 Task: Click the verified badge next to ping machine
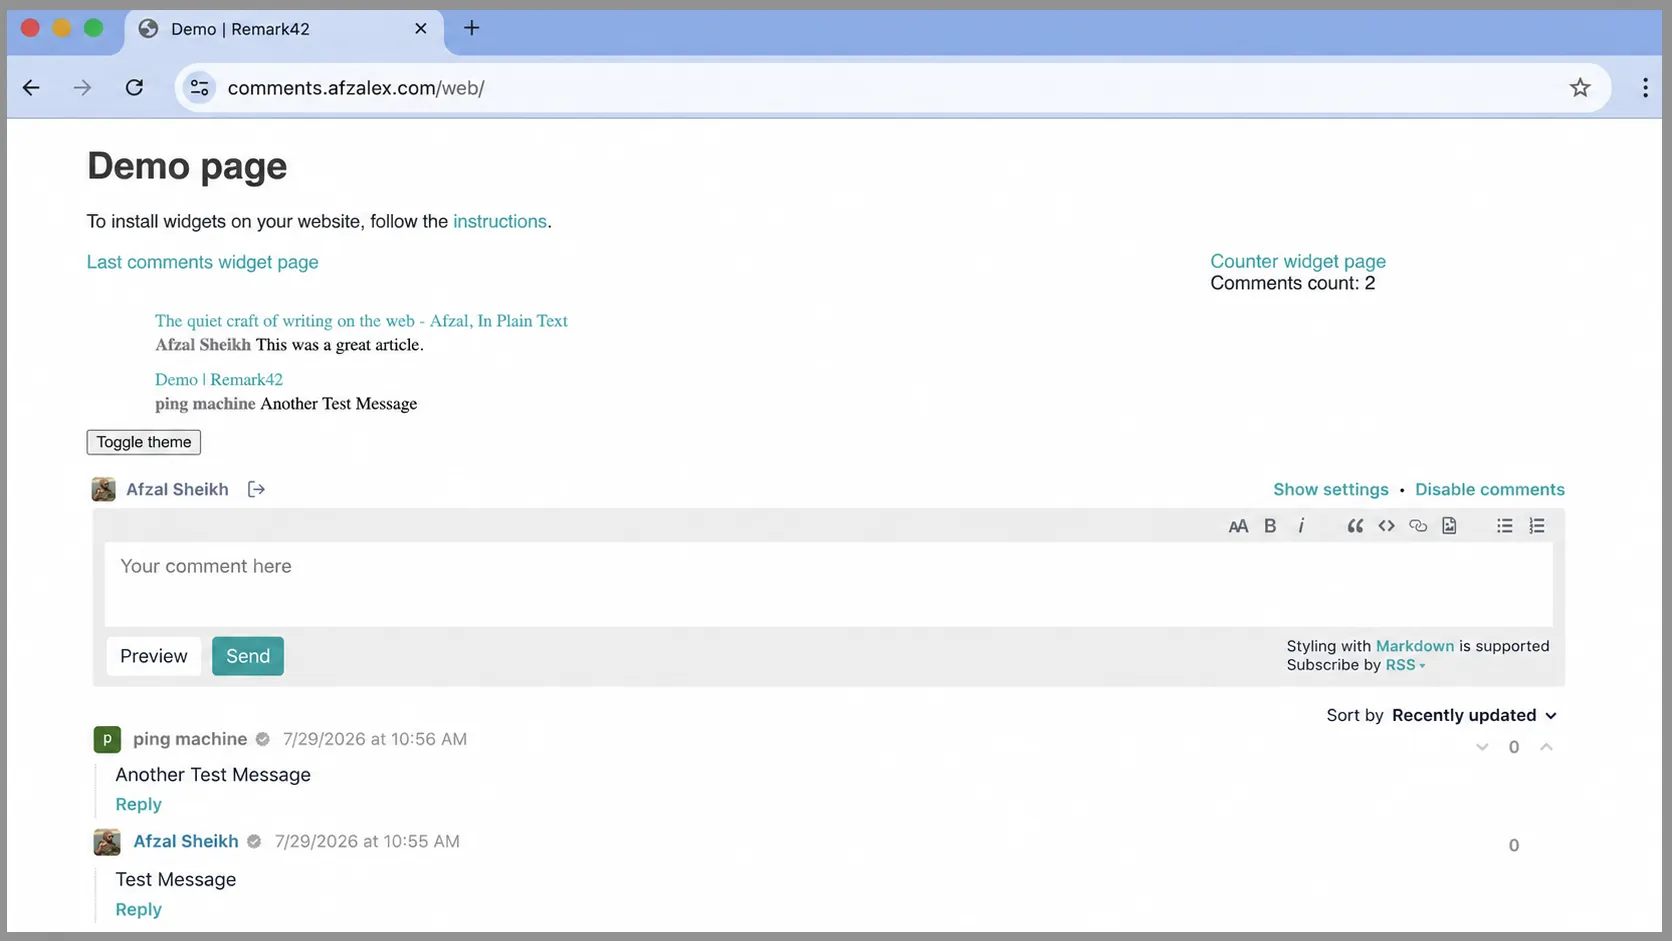point(263,739)
